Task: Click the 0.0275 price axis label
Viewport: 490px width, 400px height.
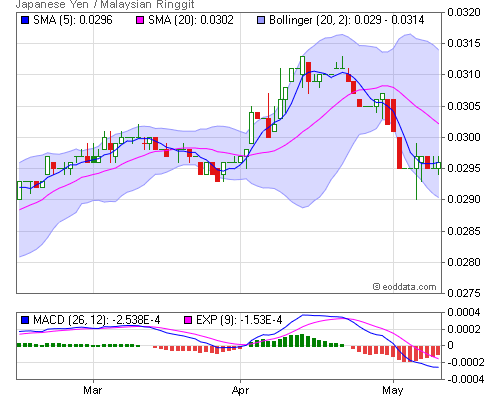Action: point(464,293)
